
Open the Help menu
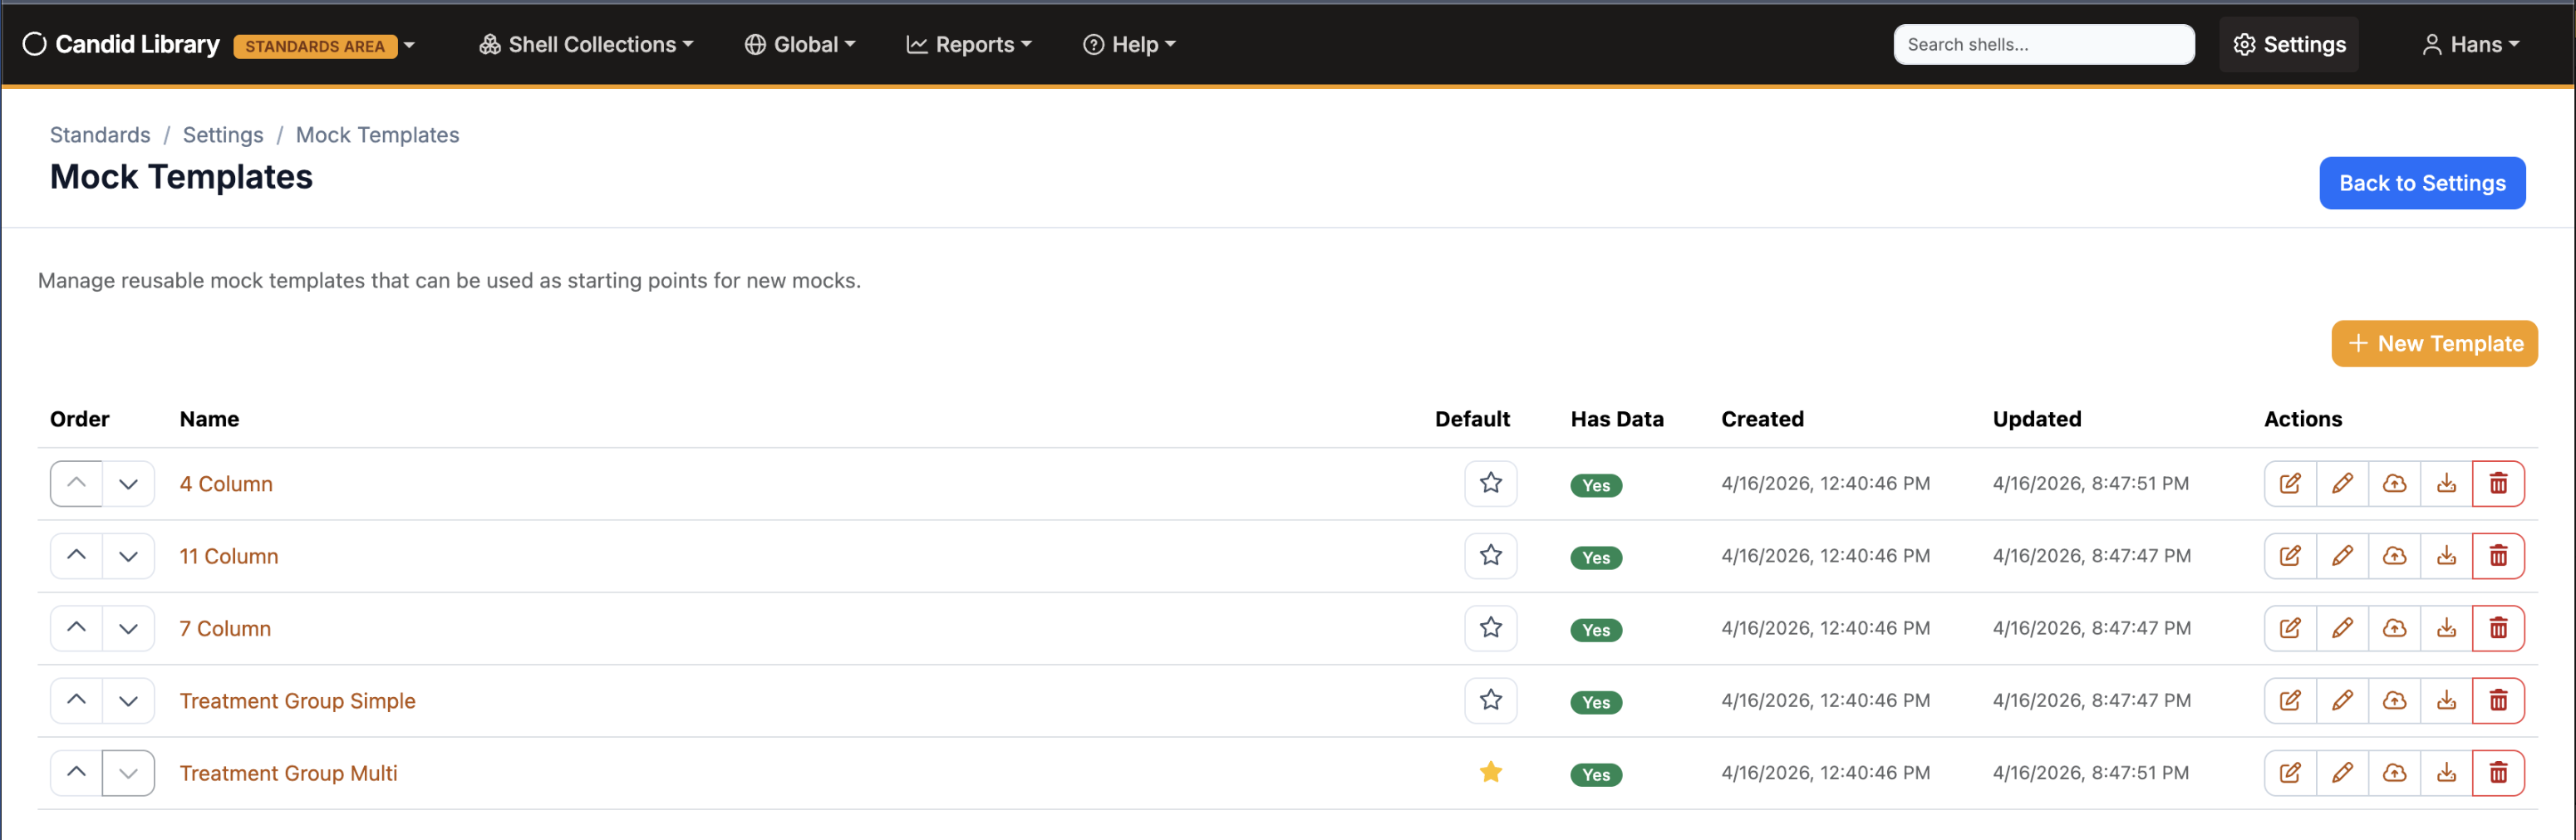[1128, 44]
